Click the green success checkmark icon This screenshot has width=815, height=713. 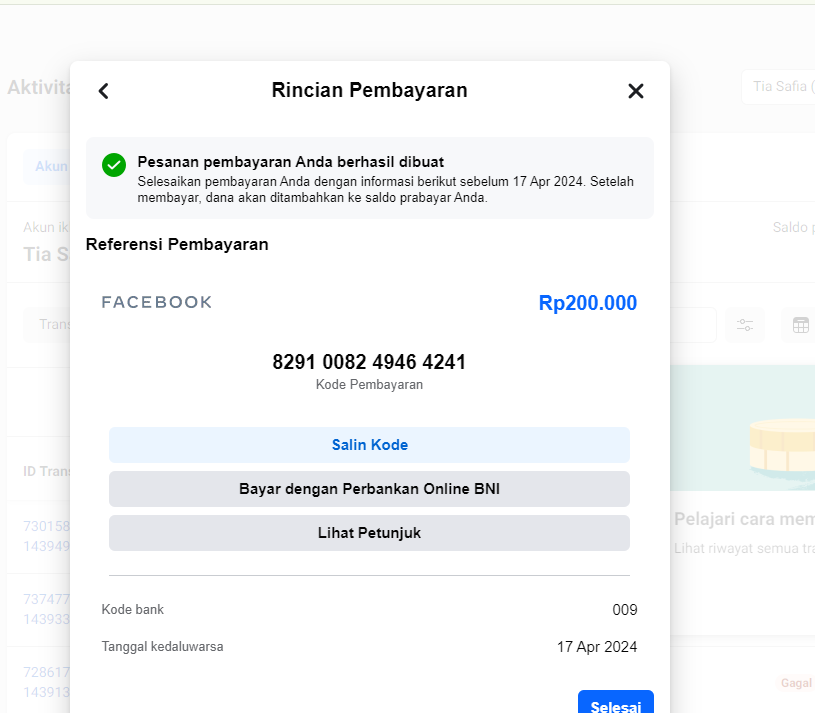tap(114, 165)
